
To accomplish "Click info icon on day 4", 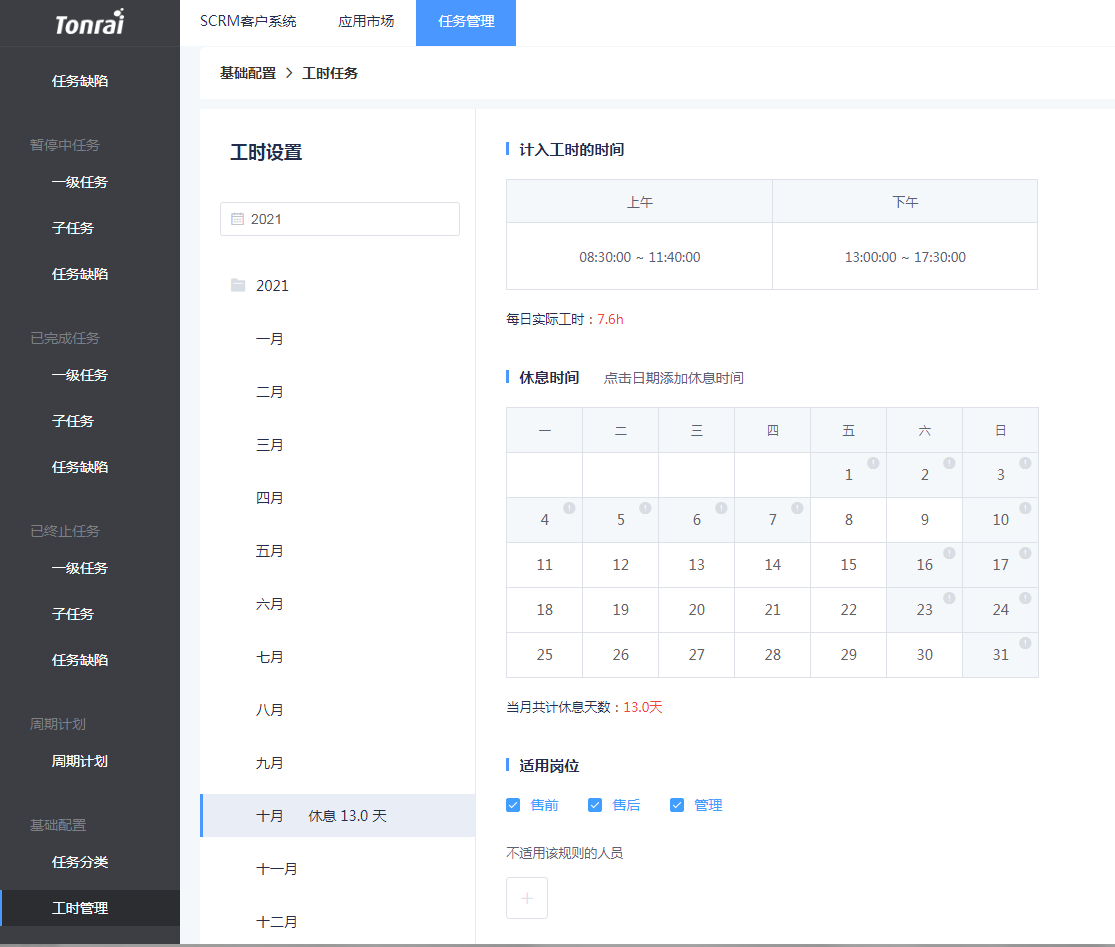I will 570,508.
